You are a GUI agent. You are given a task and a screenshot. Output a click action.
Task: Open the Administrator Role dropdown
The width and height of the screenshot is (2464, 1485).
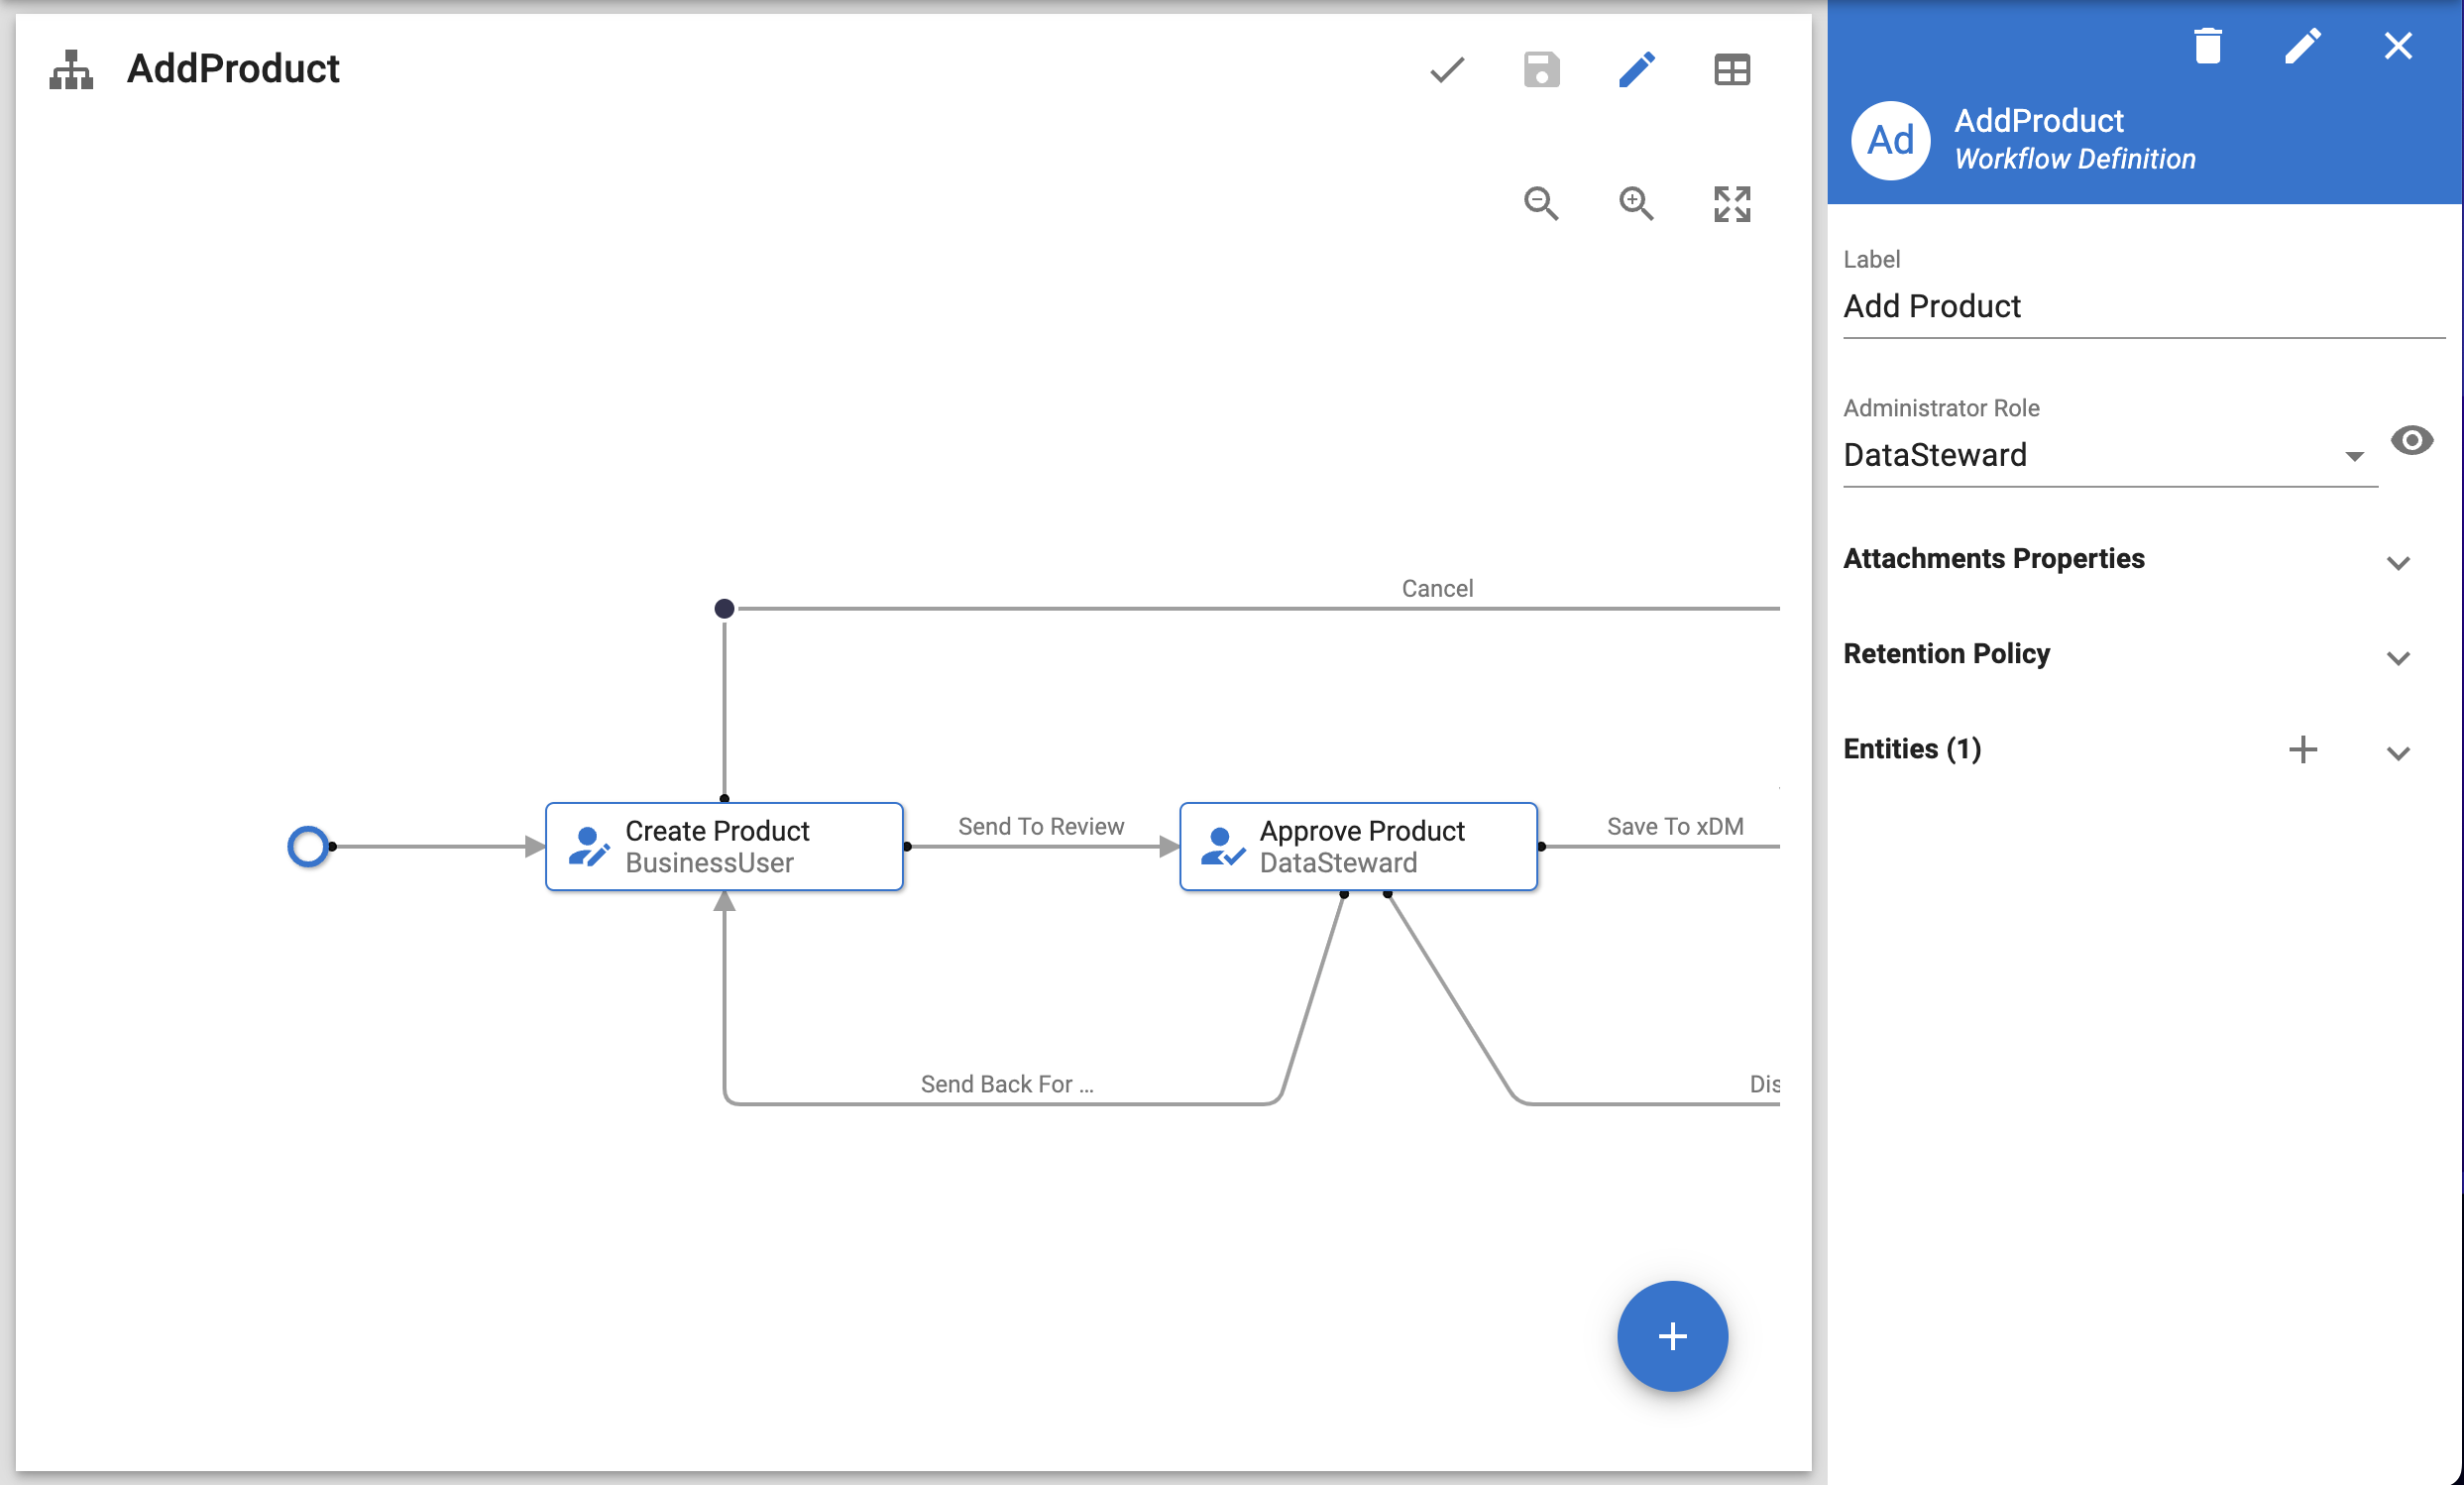pyautogui.click(x=2355, y=456)
